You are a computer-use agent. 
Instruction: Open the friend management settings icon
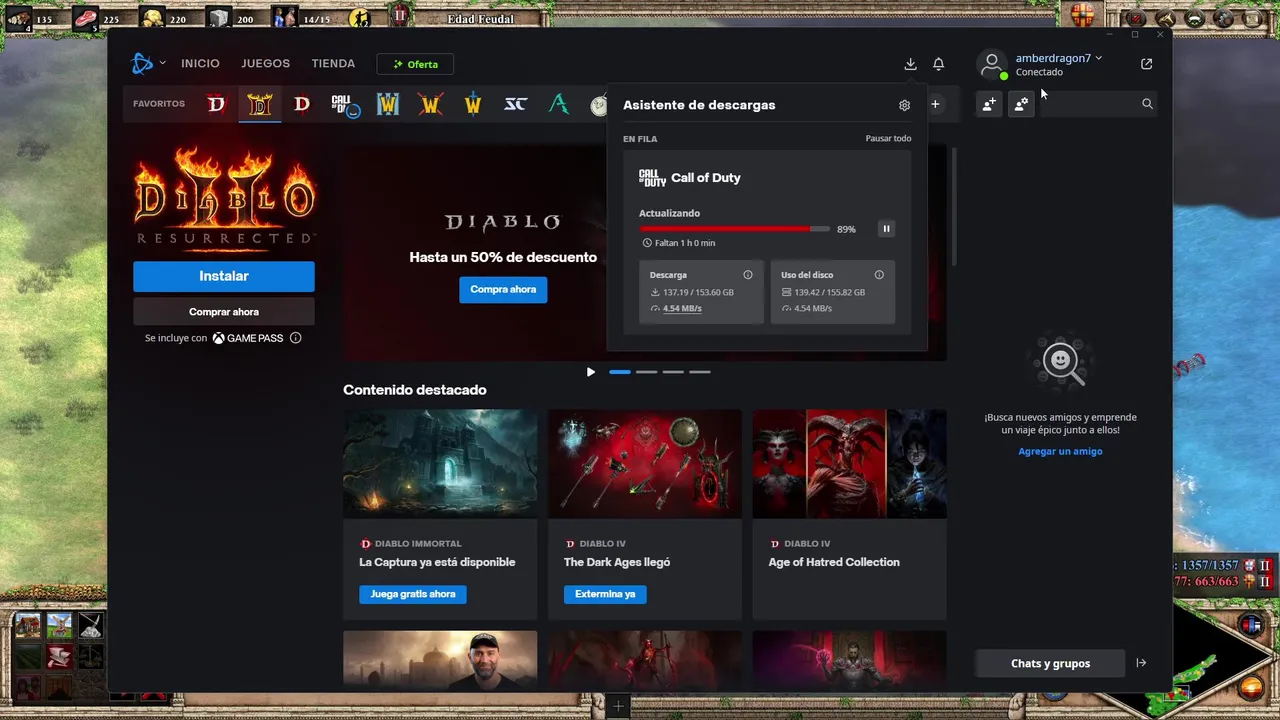coord(1021,104)
